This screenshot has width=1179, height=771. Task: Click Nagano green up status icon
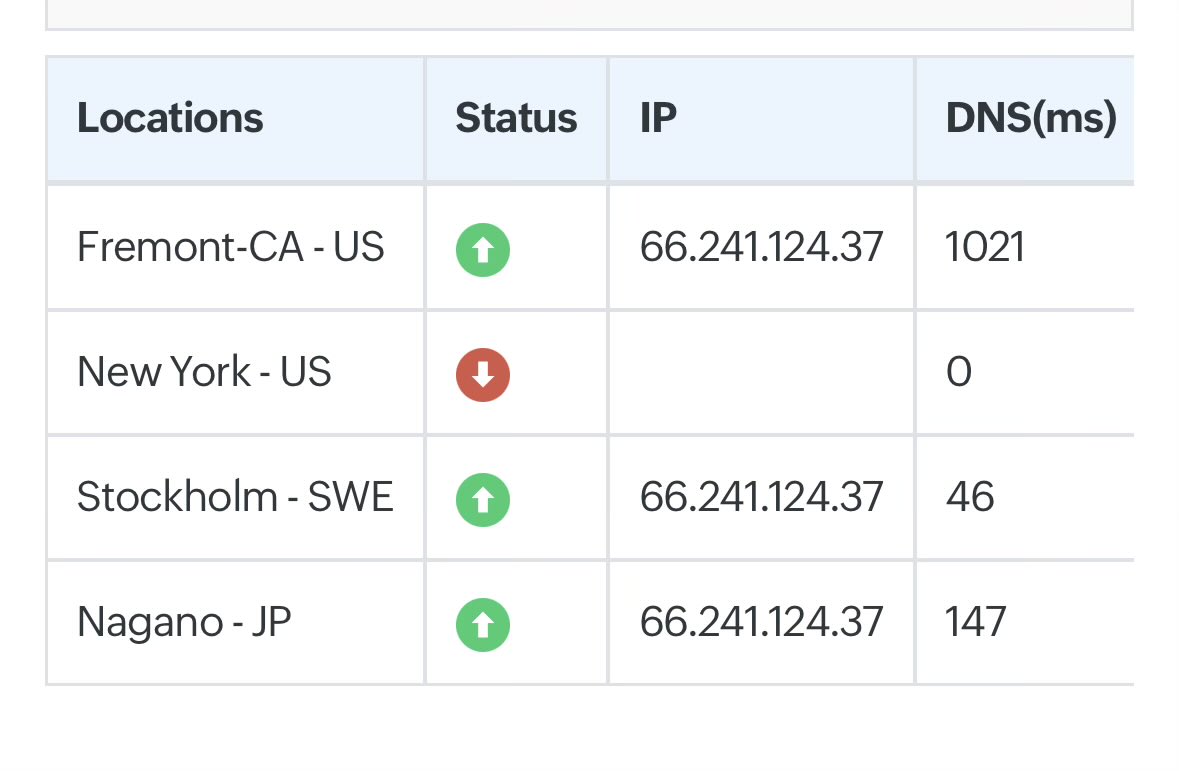click(x=483, y=624)
